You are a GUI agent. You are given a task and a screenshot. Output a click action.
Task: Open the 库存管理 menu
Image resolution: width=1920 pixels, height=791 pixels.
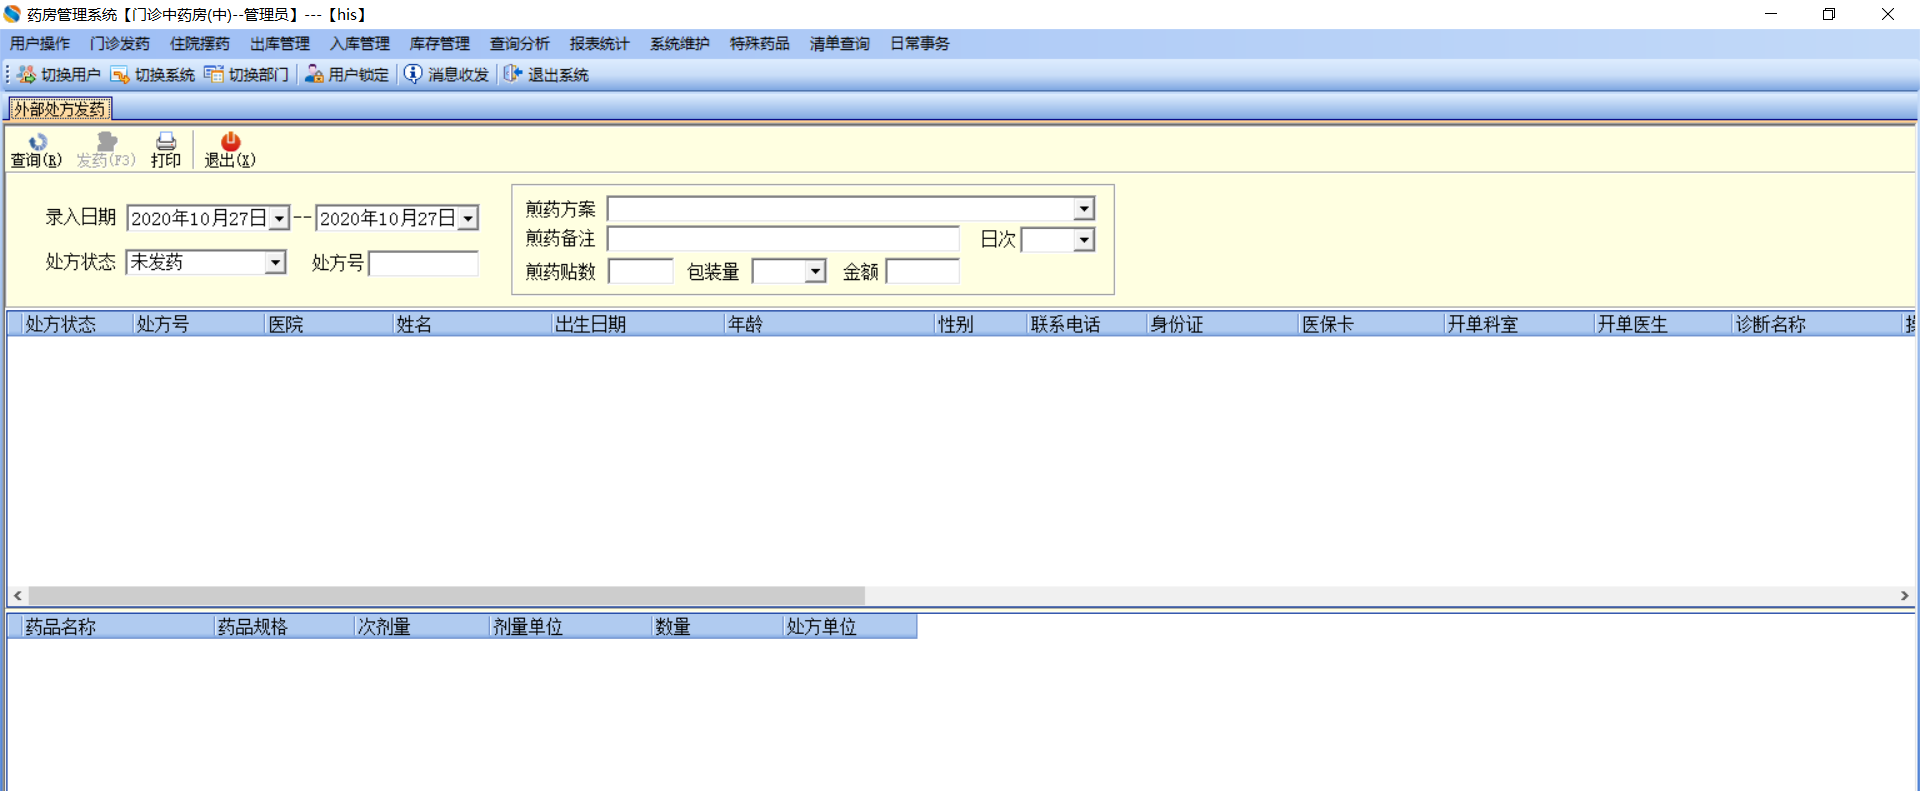click(440, 44)
